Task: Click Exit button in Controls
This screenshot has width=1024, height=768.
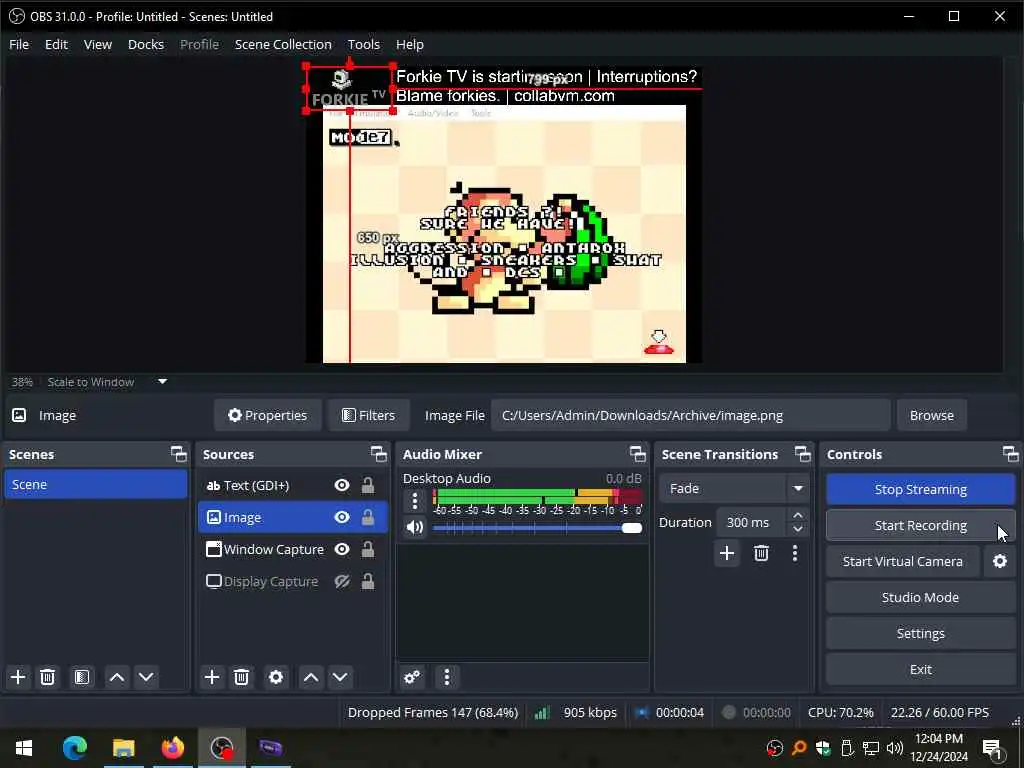Action: click(x=921, y=669)
